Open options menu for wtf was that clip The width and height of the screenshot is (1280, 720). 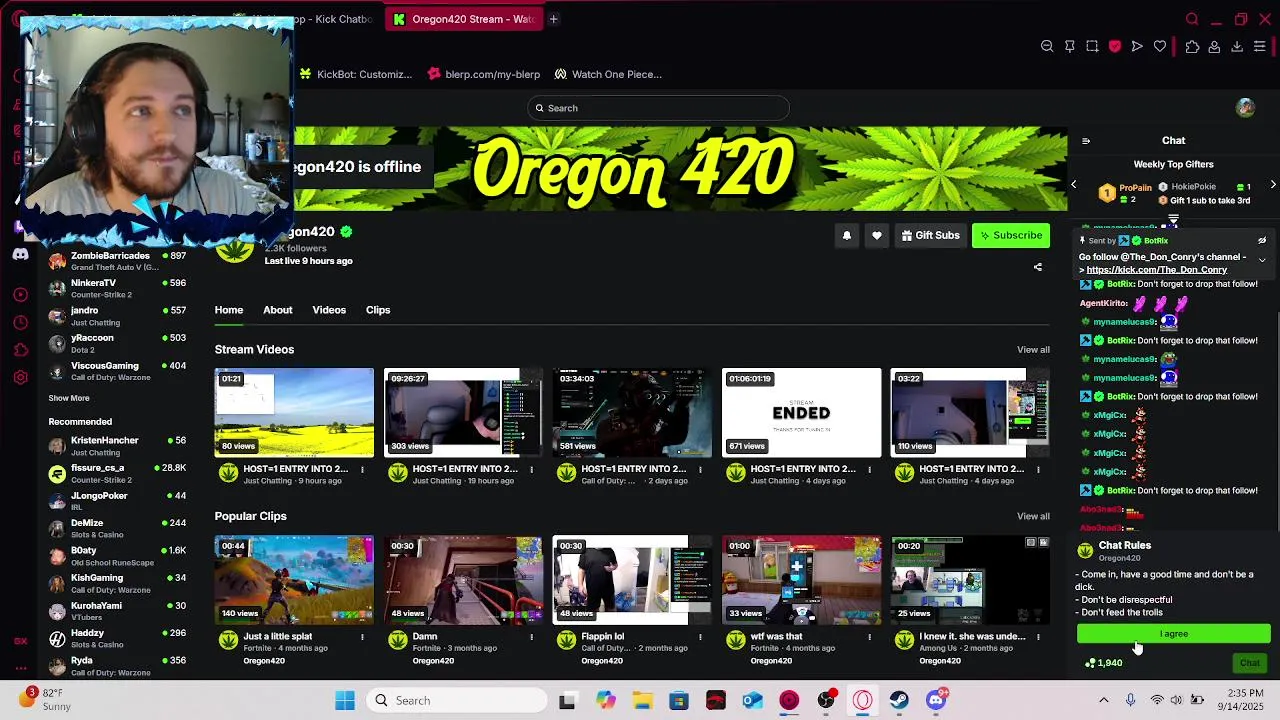[870, 637]
